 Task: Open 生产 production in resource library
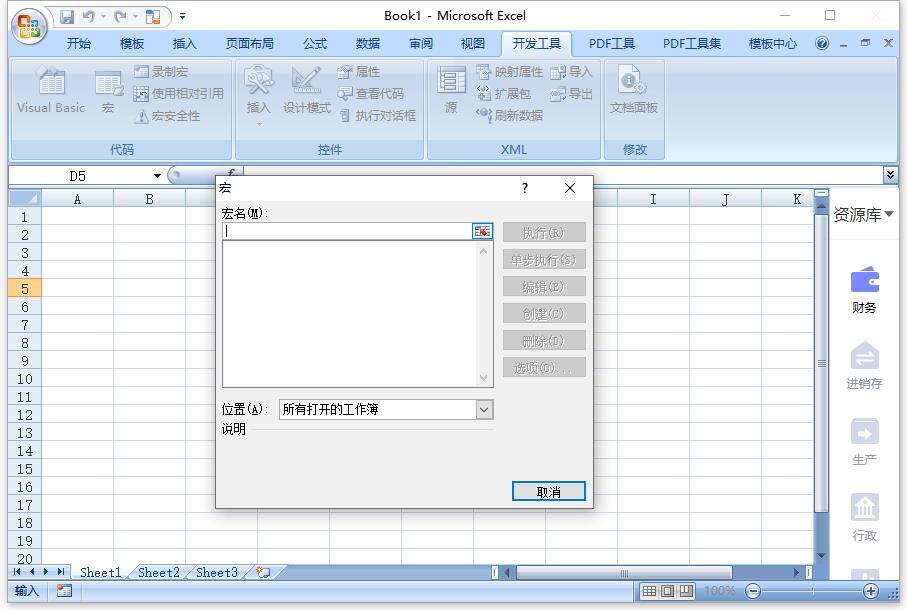point(864,442)
